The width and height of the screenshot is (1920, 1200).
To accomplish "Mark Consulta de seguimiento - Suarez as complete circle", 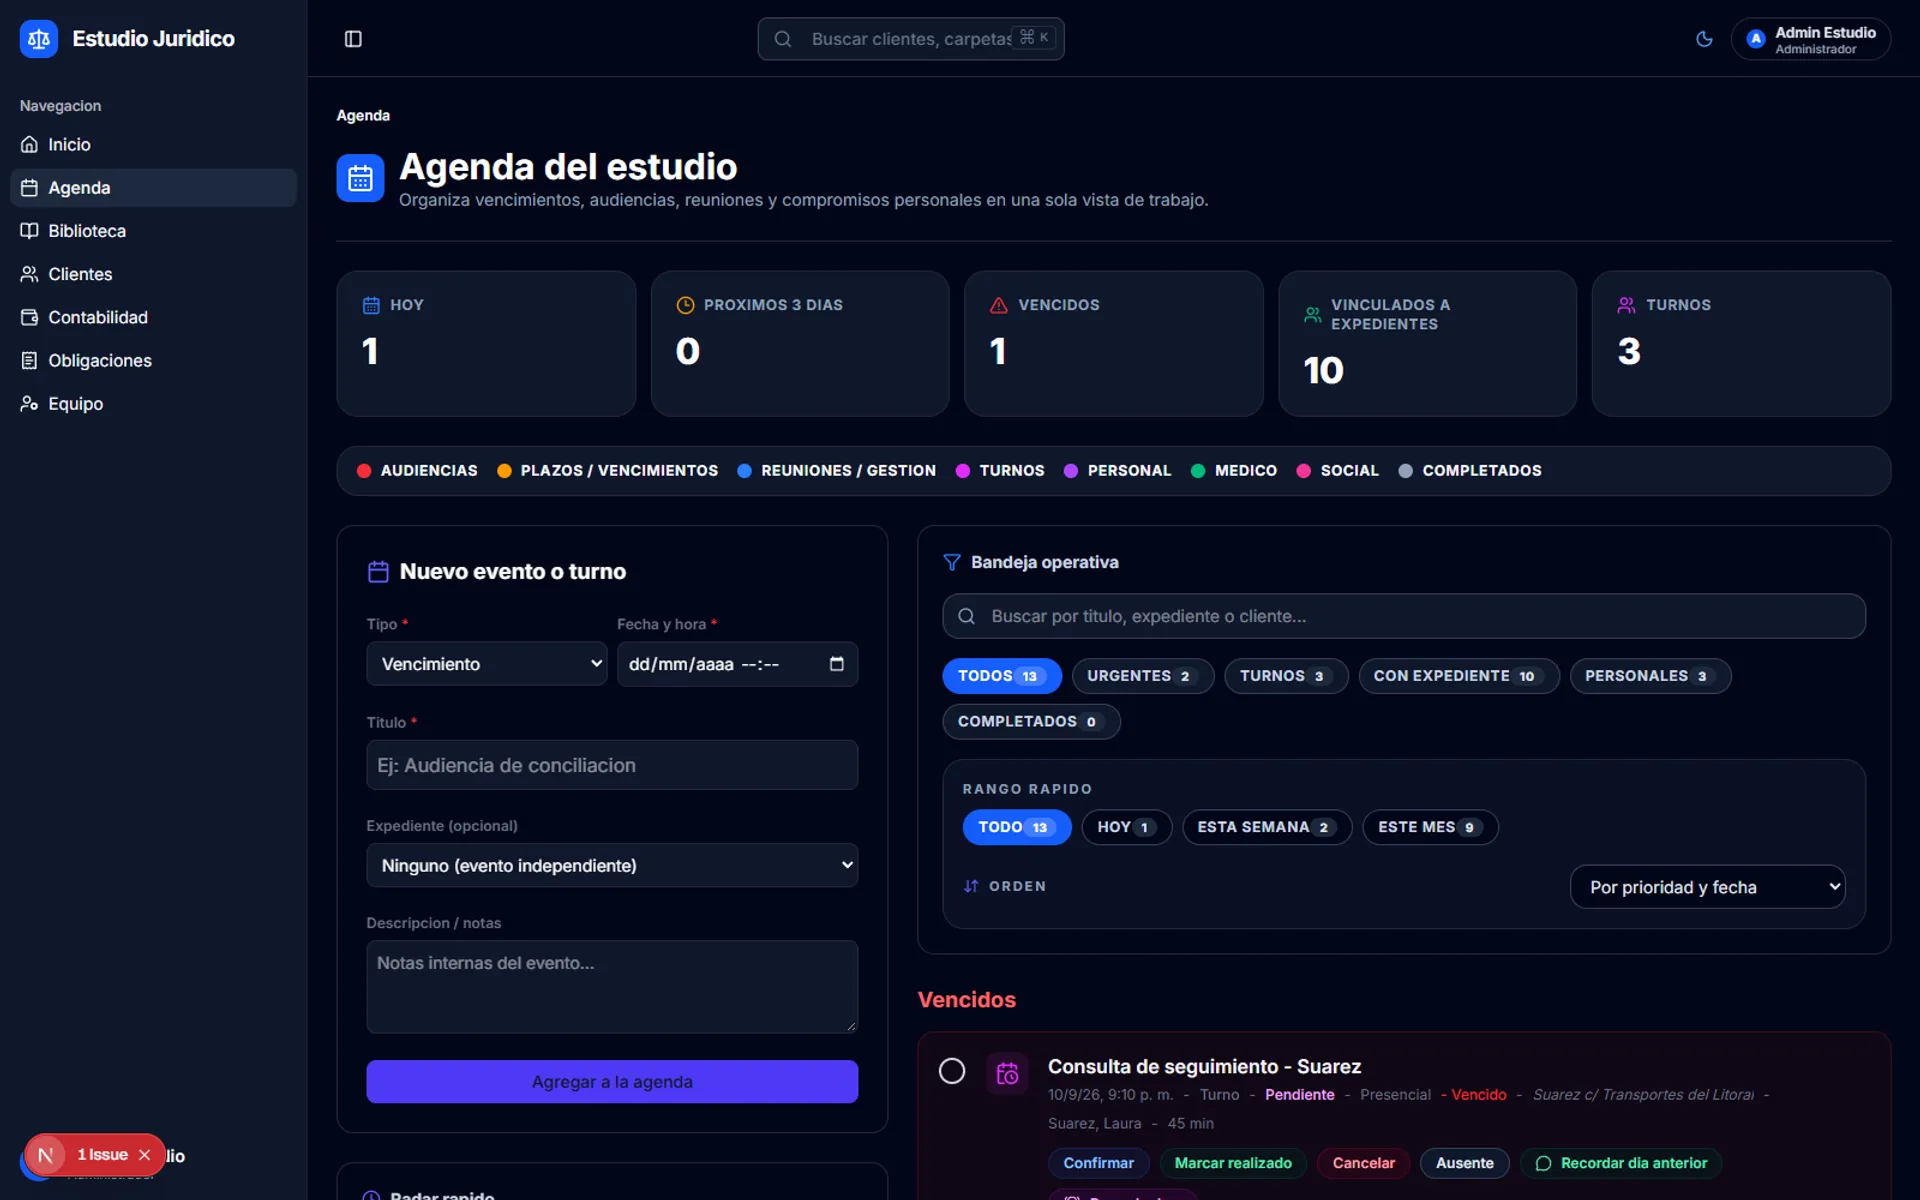I will (952, 1071).
